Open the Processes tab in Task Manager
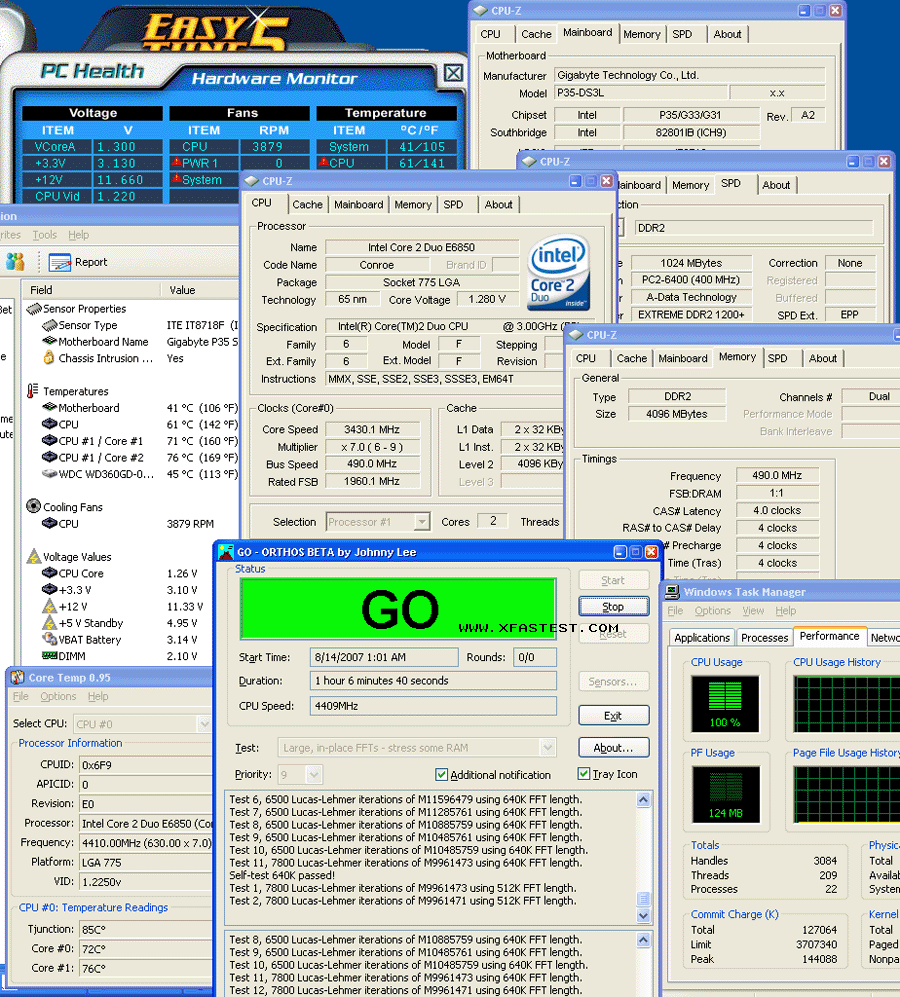This screenshot has width=900, height=997. 765,638
